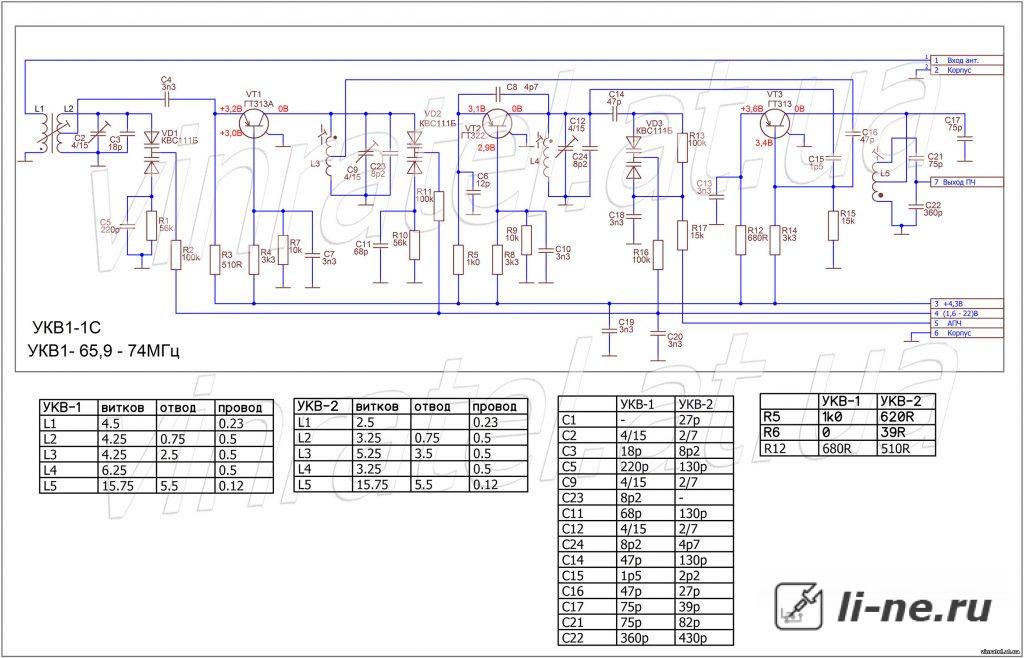Click the VT1 ГТ313А transistor symbol
The image size is (1024, 658).
(256, 121)
